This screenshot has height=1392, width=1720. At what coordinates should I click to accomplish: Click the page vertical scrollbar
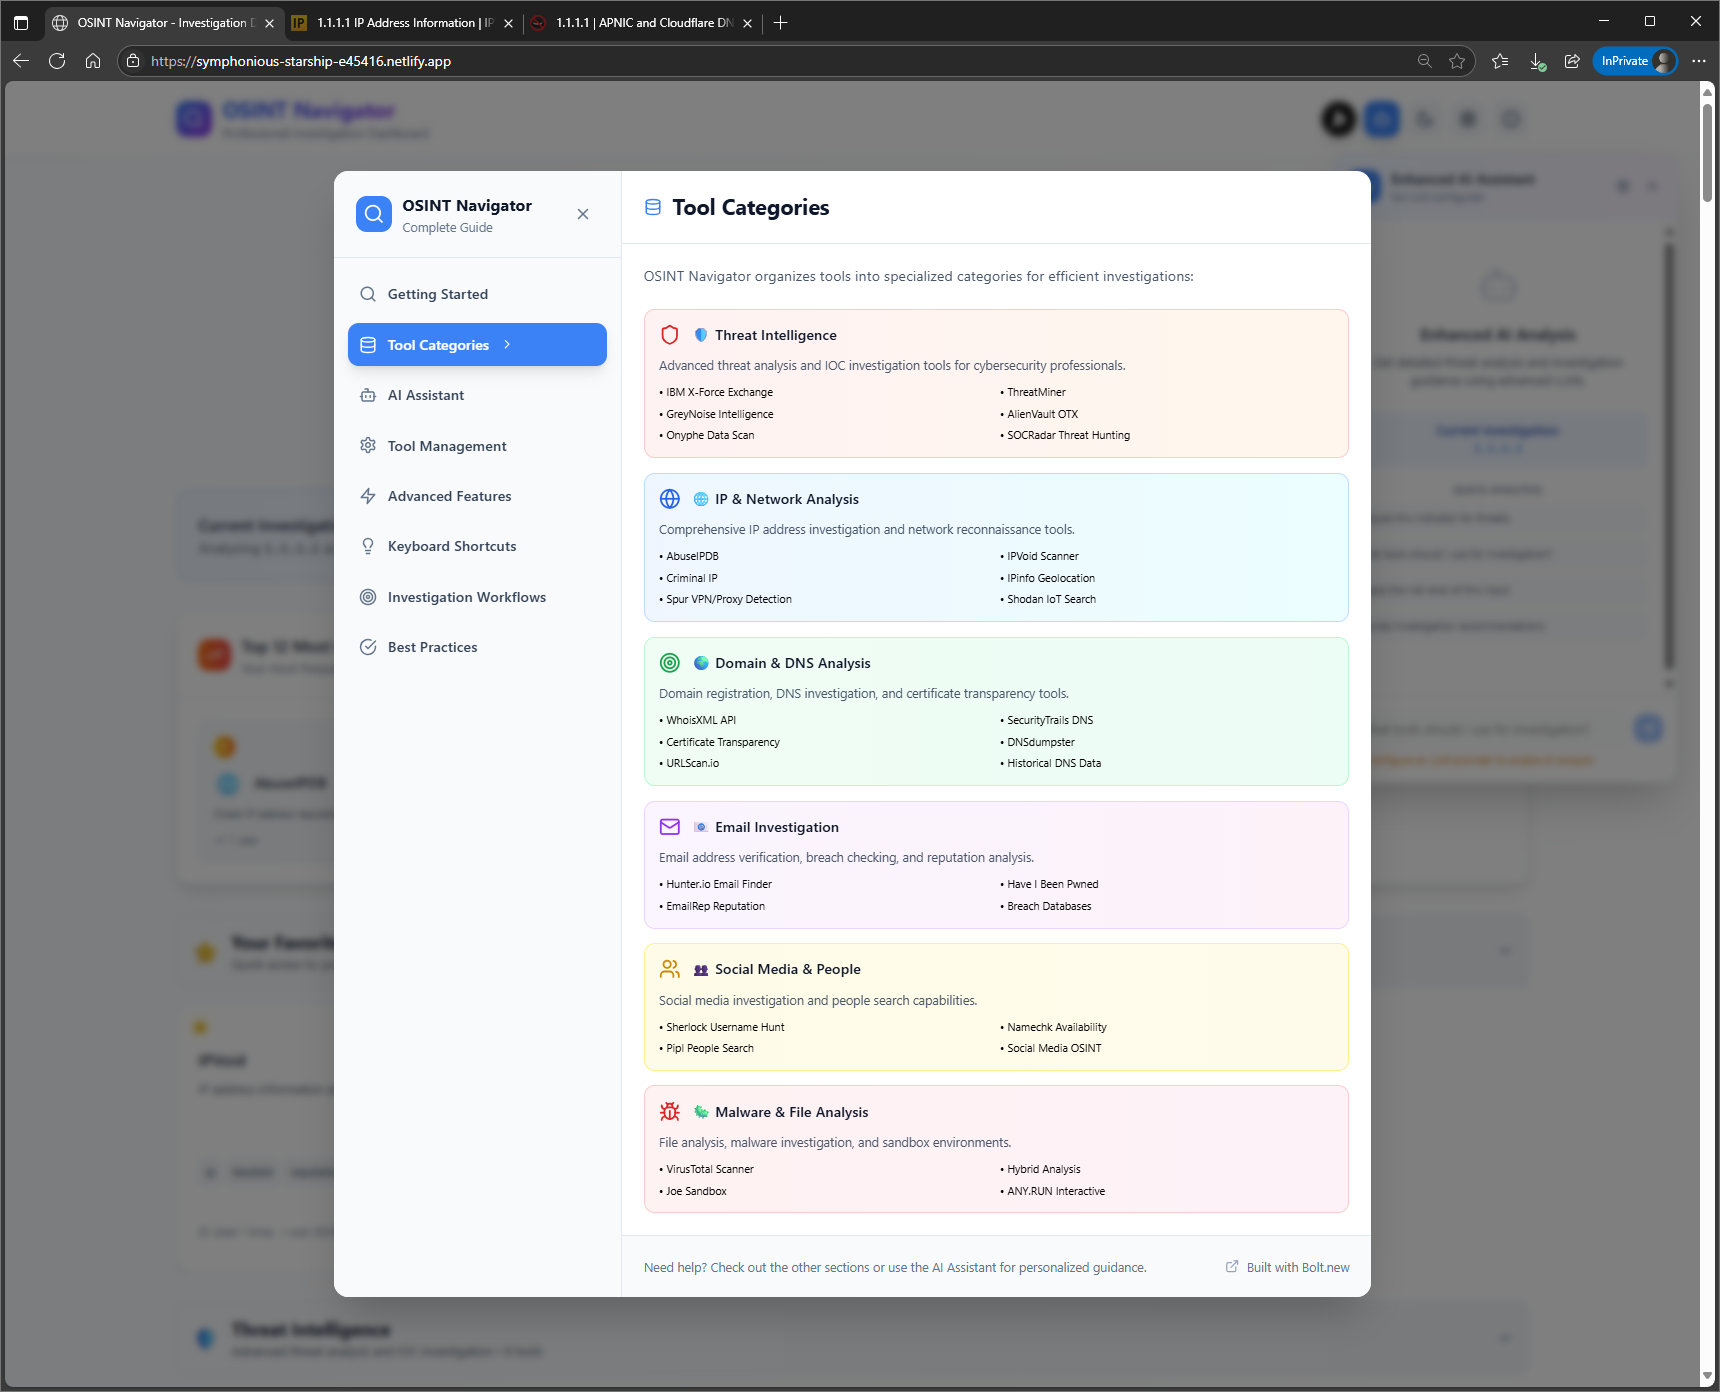point(1707,735)
